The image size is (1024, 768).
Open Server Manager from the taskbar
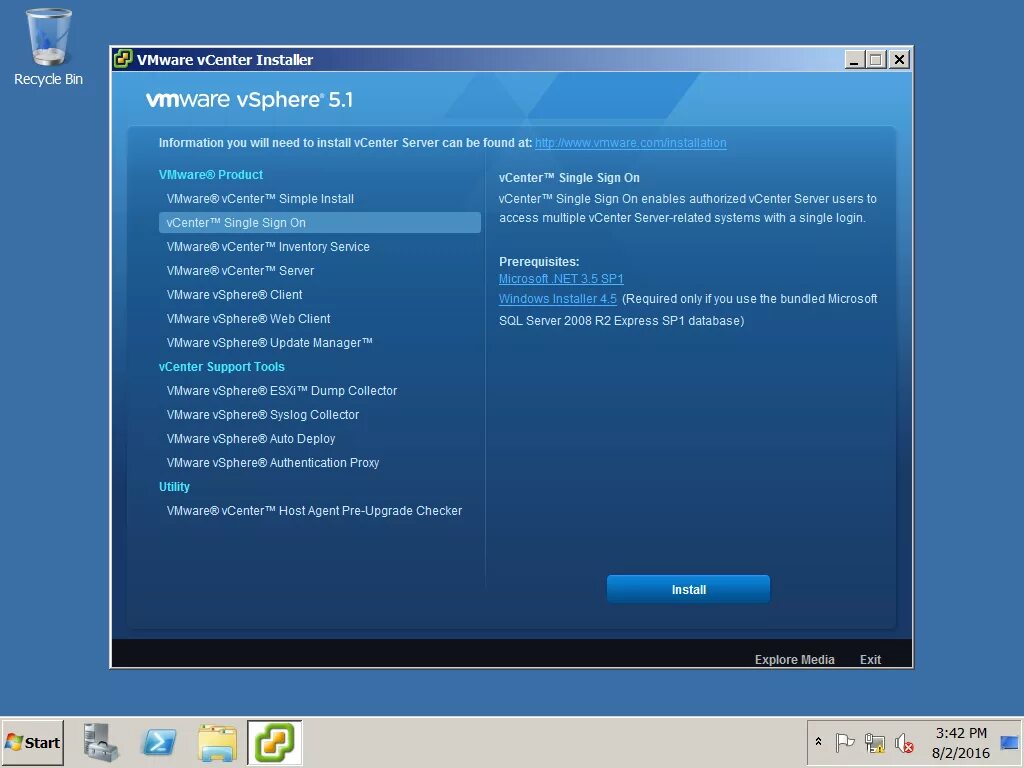pos(101,743)
